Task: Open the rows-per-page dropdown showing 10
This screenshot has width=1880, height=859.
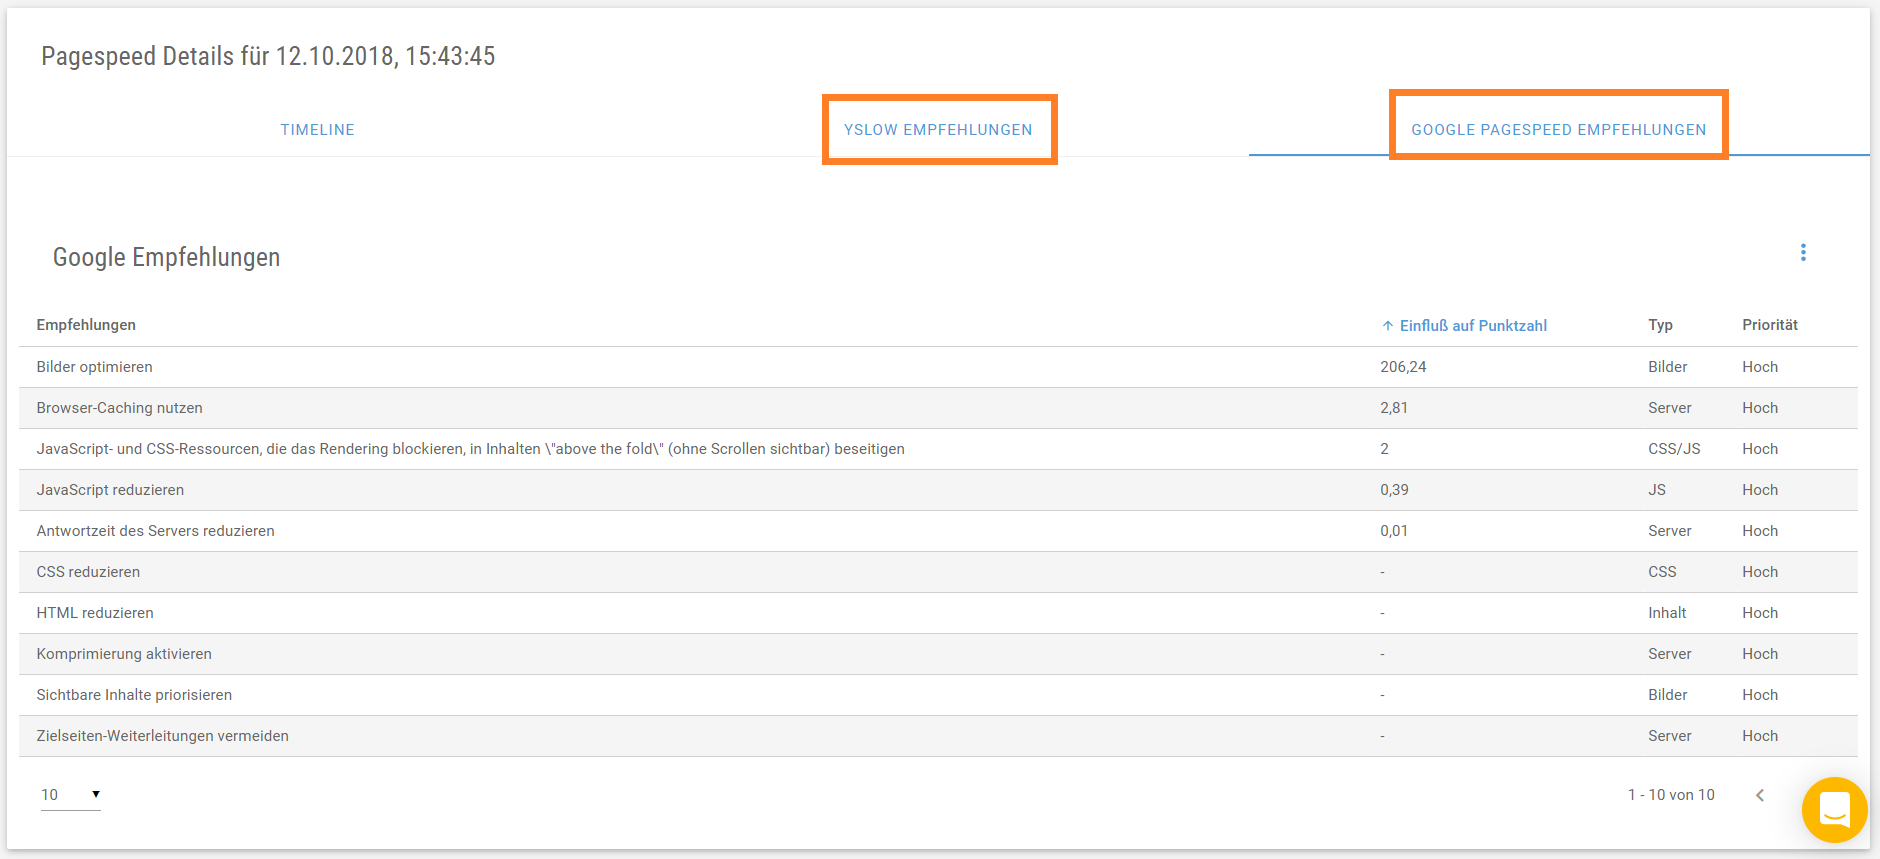Action: click(x=70, y=795)
